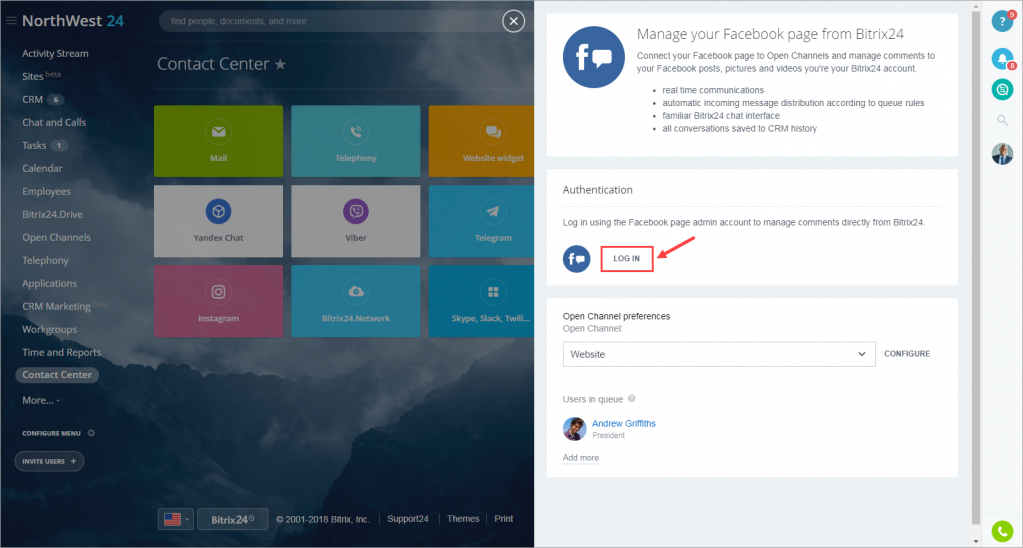This screenshot has height=548, width=1023.
Task: Select Contact Center menu item
Action: coord(57,374)
